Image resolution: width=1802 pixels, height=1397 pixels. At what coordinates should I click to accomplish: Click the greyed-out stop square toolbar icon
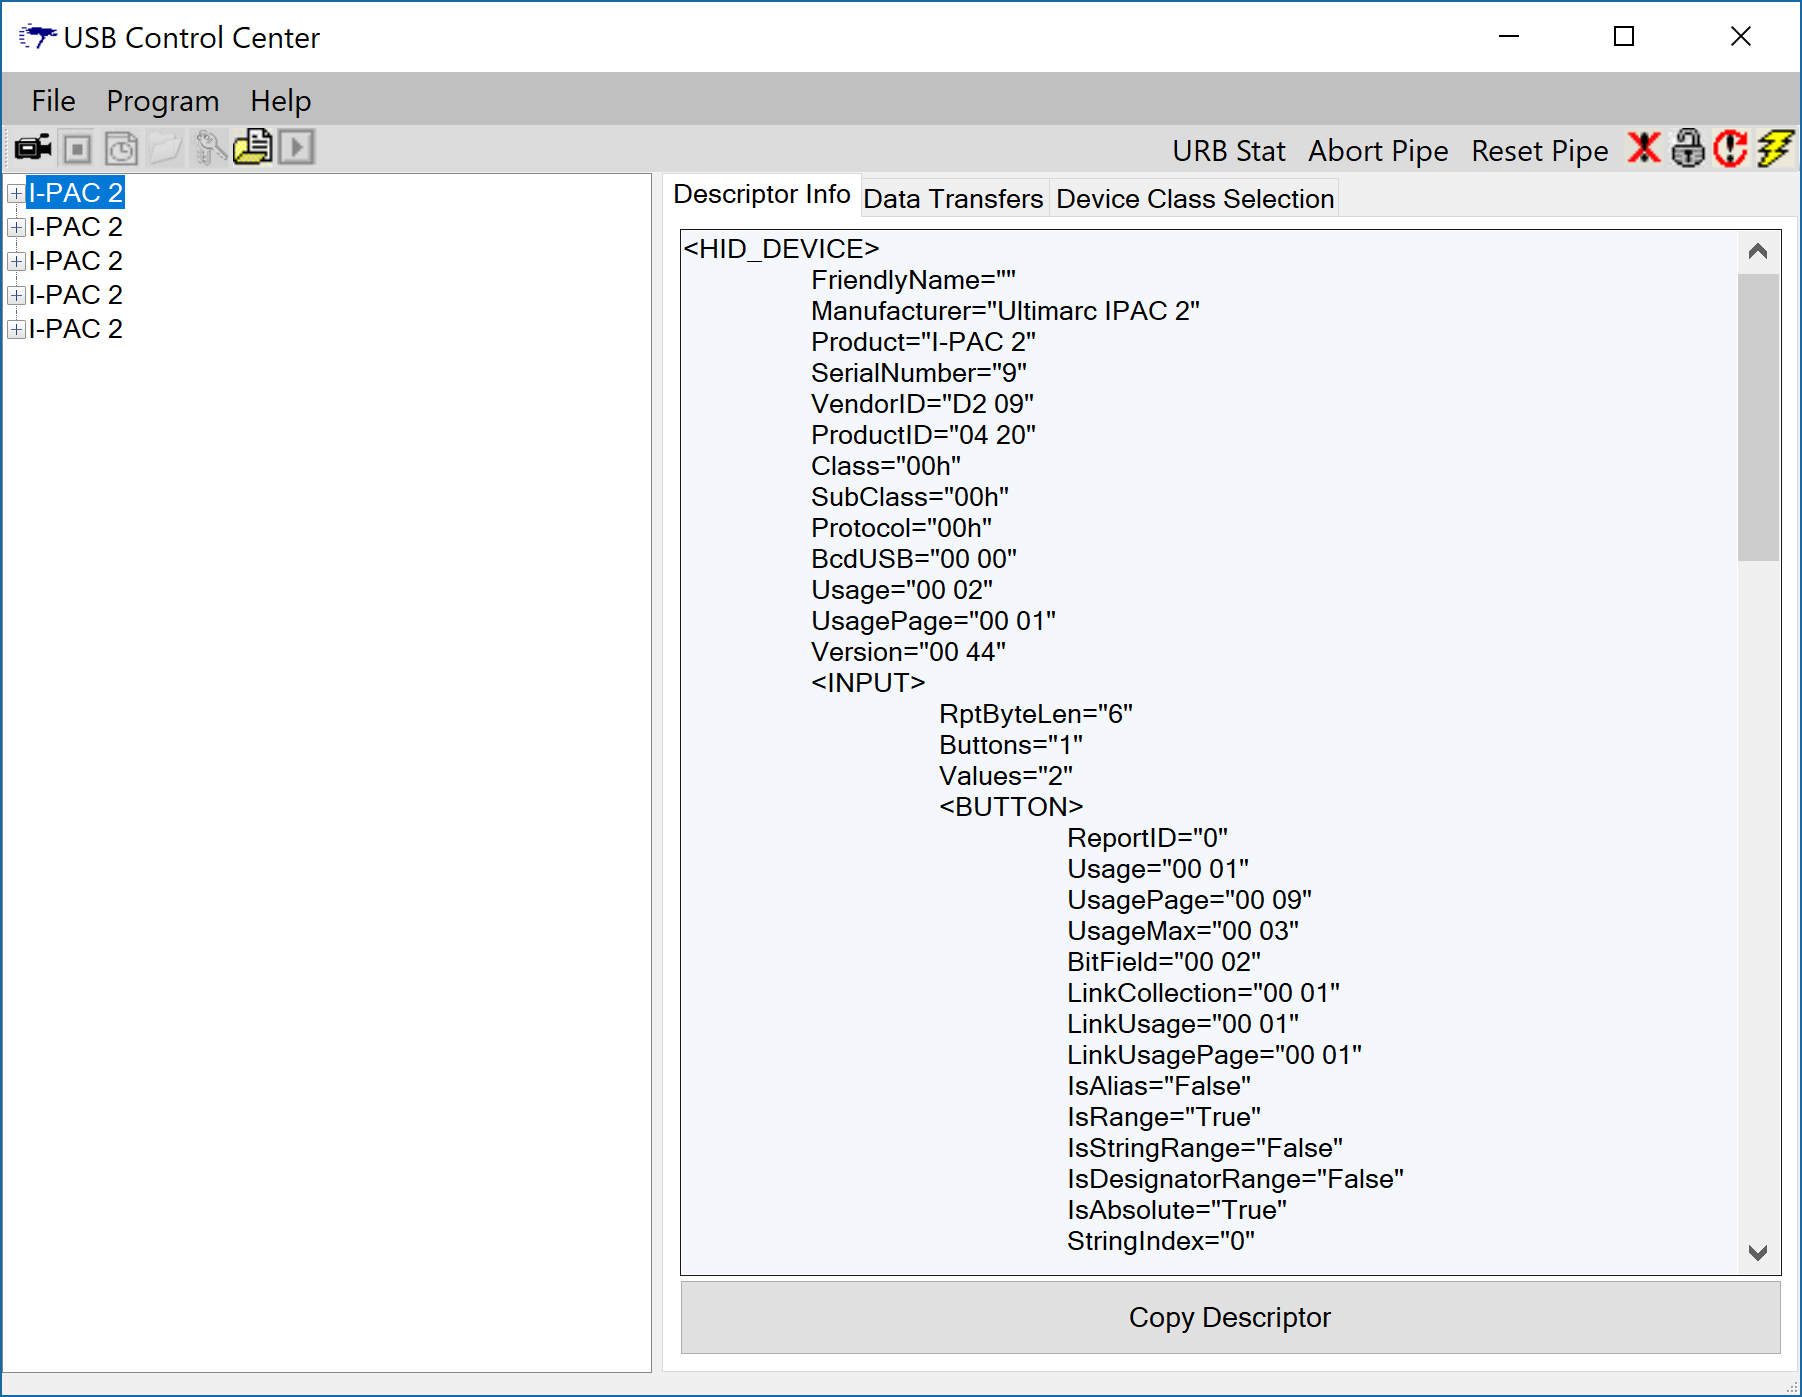pos(77,149)
